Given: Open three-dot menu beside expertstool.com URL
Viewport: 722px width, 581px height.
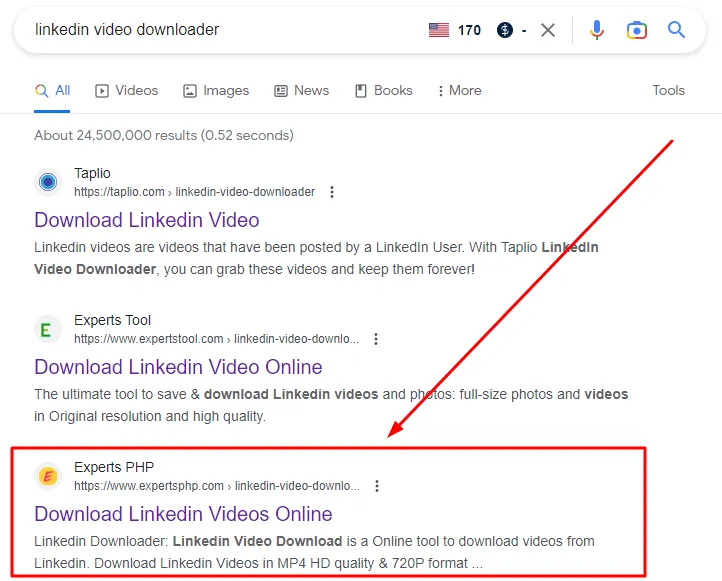Looking at the screenshot, I should (x=376, y=339).
